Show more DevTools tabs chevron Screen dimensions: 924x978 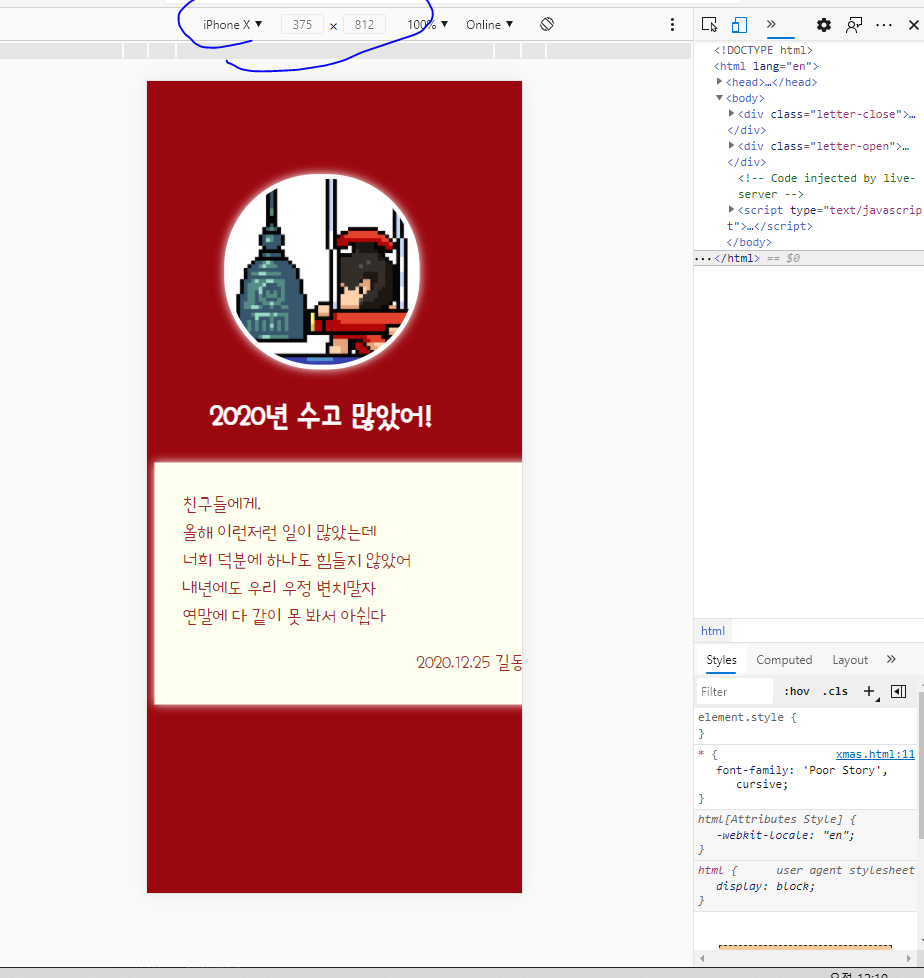click(x=771, y=24)
